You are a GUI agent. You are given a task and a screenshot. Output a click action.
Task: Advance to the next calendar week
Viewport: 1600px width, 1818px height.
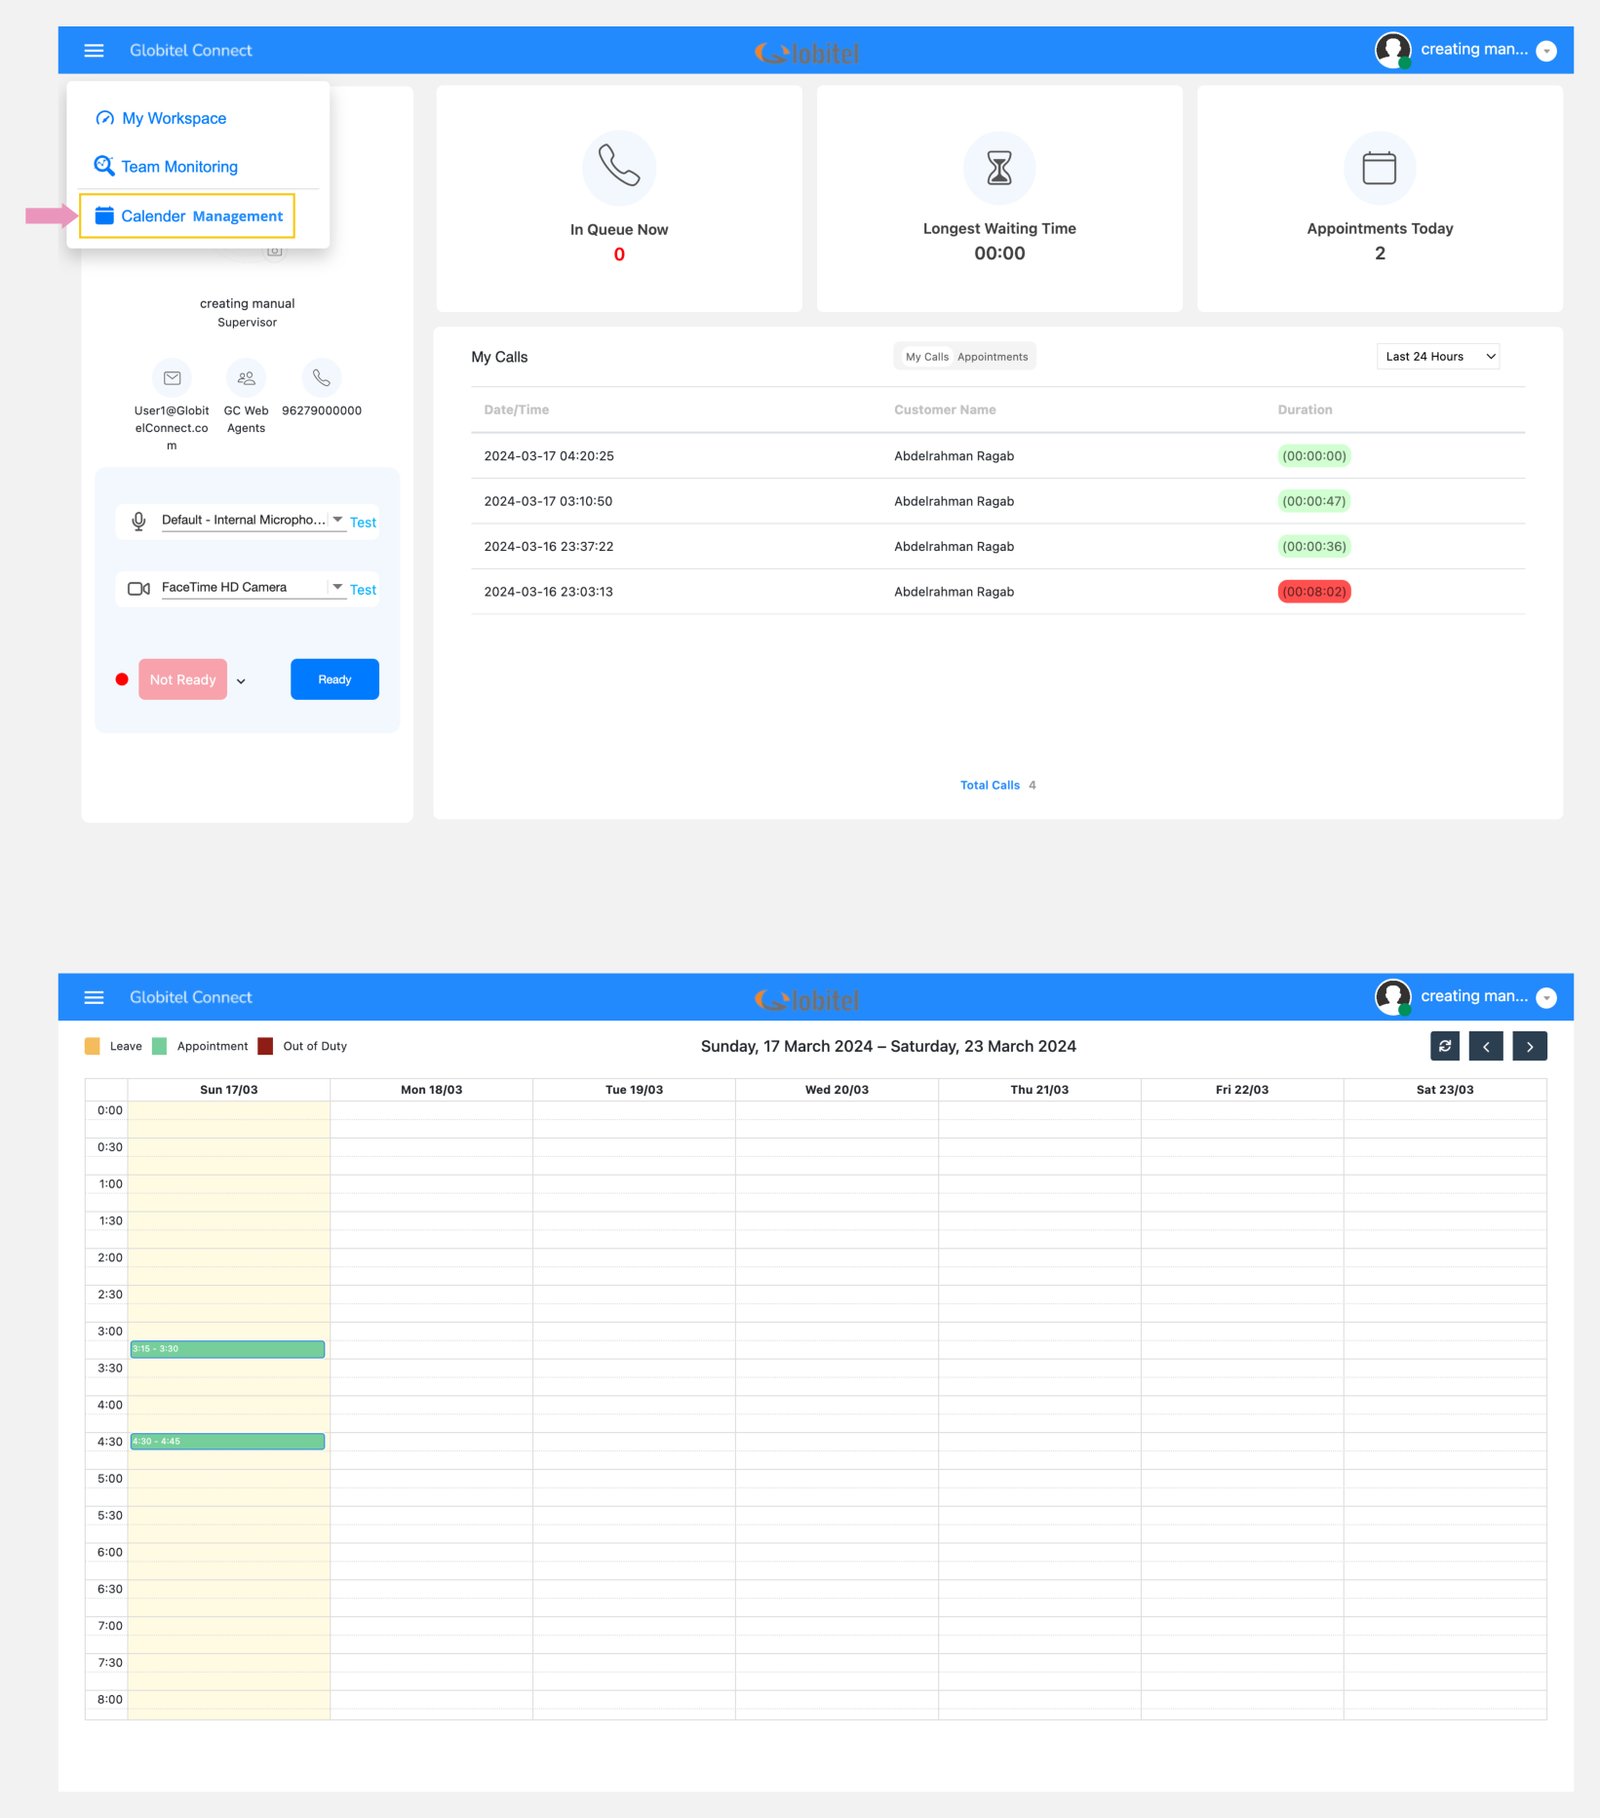1529,1046
